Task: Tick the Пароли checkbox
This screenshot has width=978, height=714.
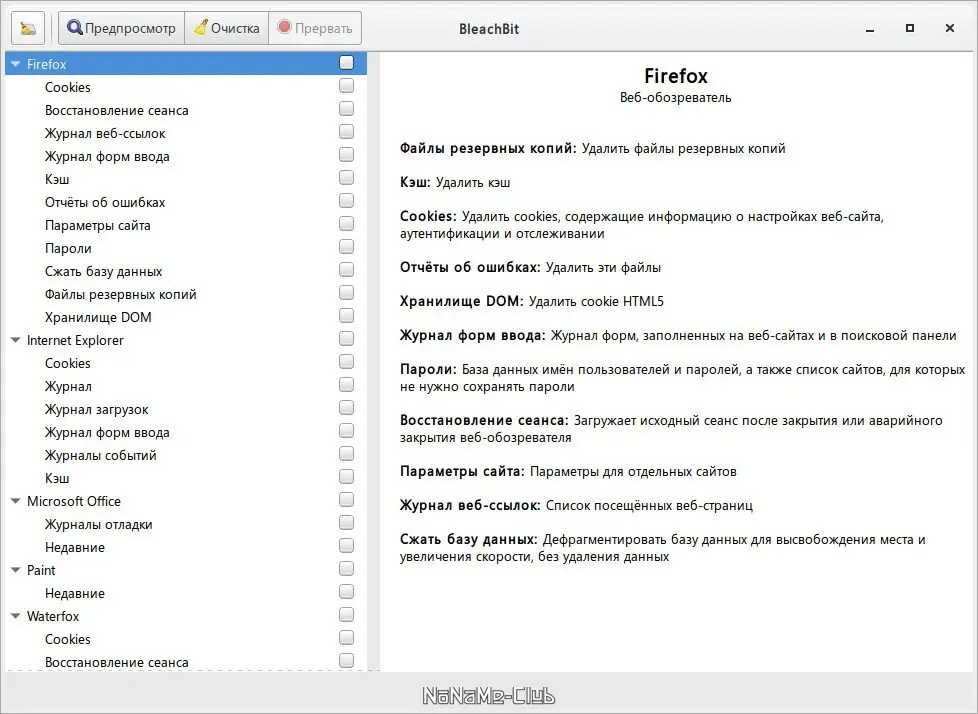Action: point(346,246)
